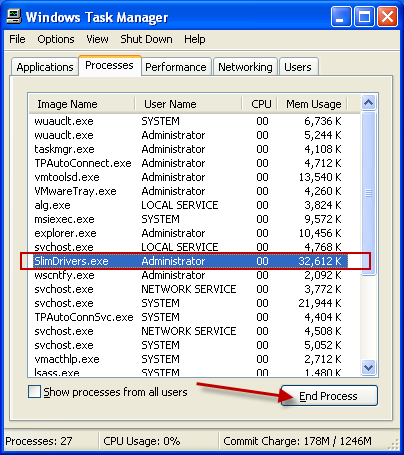Screen dimensions: 404x455
Task: Switch to the Performance tab
Action: tap(176, 67)
